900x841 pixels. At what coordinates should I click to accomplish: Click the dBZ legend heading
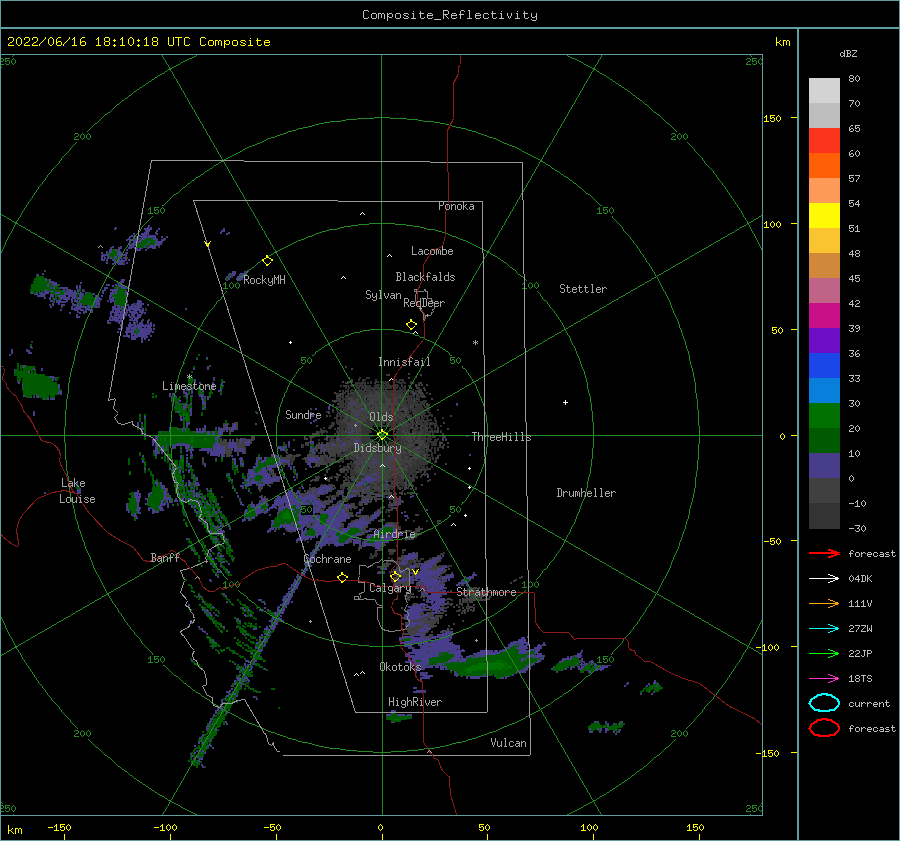click(x=848, y=53)
